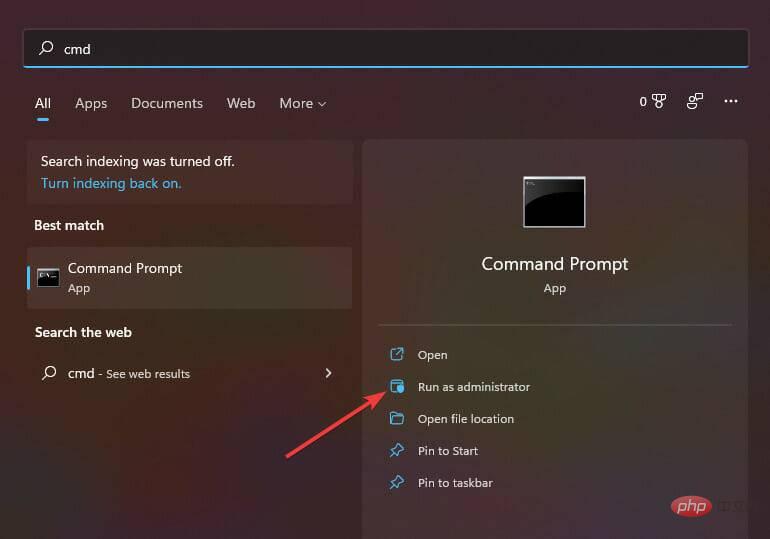Viewport: 770px width, 539px height.
Task: Click the cmd search input field
Action: [x=386, y=48]
